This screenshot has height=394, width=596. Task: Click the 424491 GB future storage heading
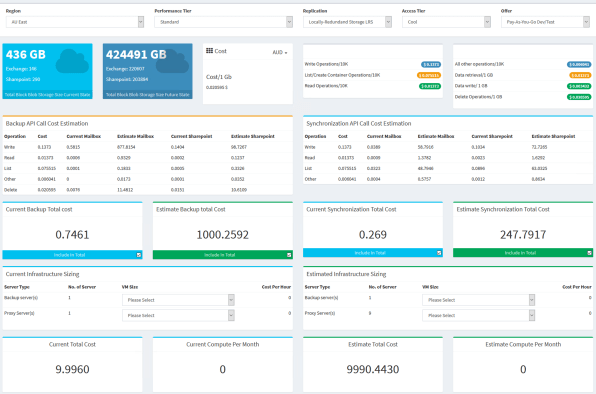(x=136, y=55)
